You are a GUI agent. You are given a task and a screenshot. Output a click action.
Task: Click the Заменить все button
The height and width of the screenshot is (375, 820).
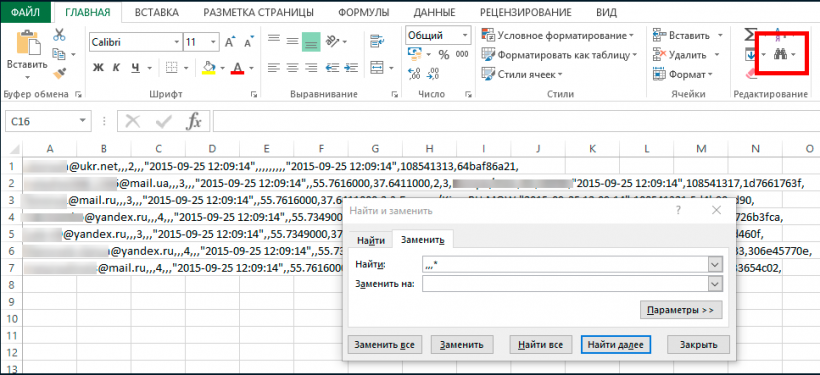384,345
